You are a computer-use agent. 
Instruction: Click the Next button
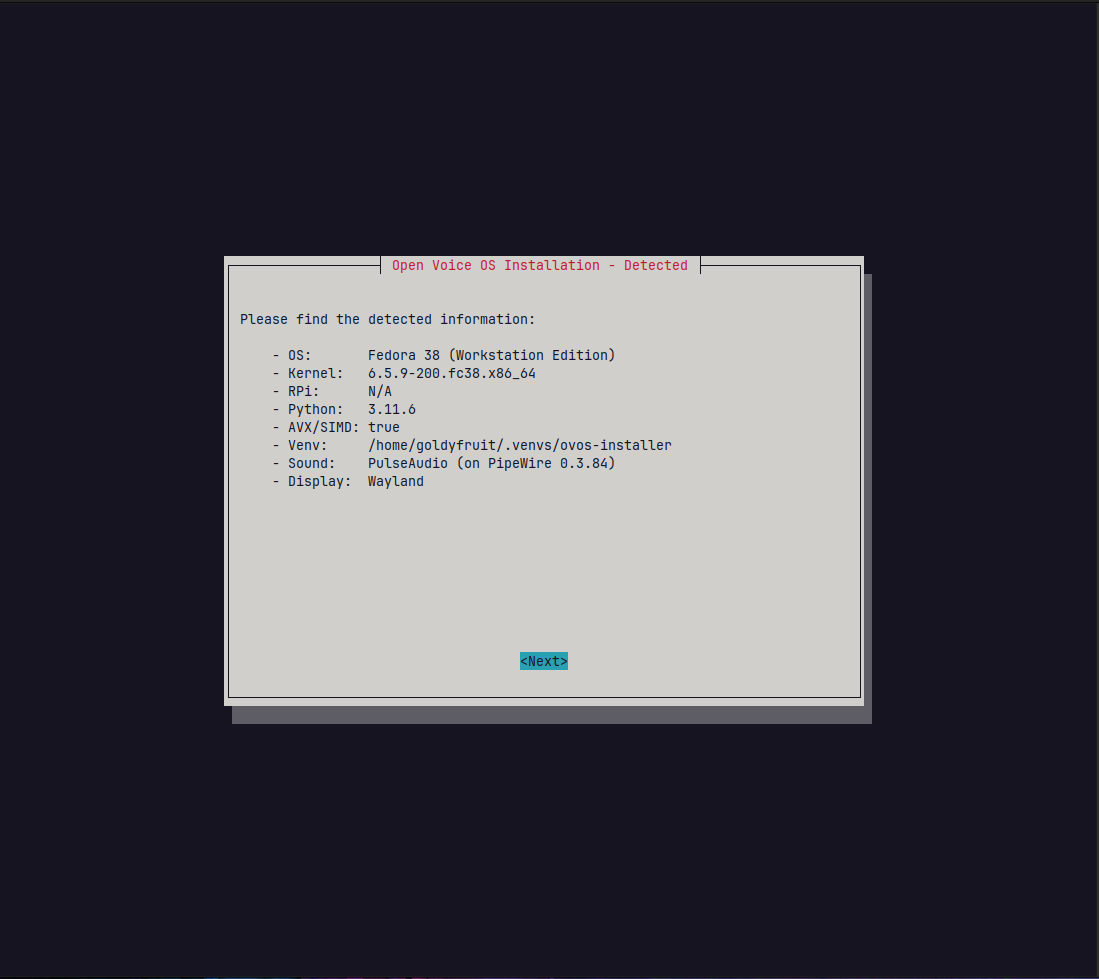click(x=543, y=661)
